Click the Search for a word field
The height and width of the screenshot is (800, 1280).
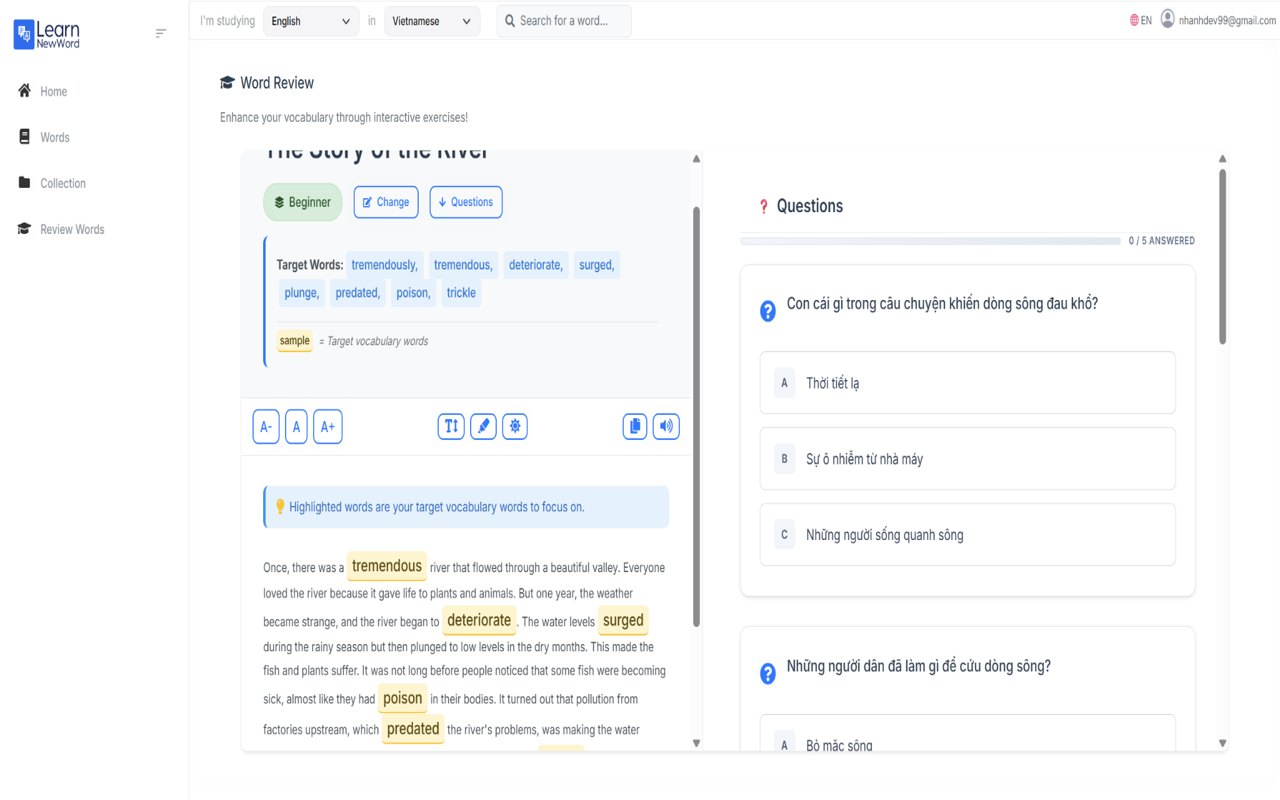click(564, 21)
